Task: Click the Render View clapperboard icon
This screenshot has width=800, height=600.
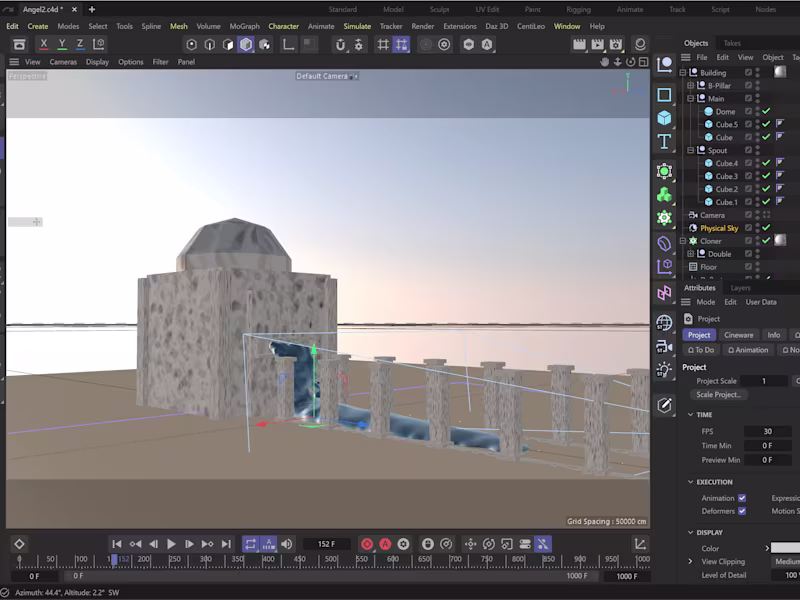Action: pyautogui.click(x=579, y=45)
